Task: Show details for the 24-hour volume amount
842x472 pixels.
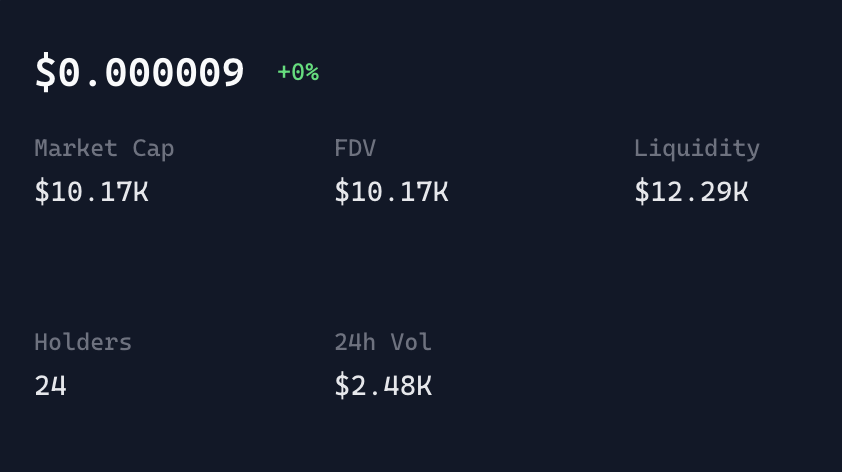Action: (383, 385)
